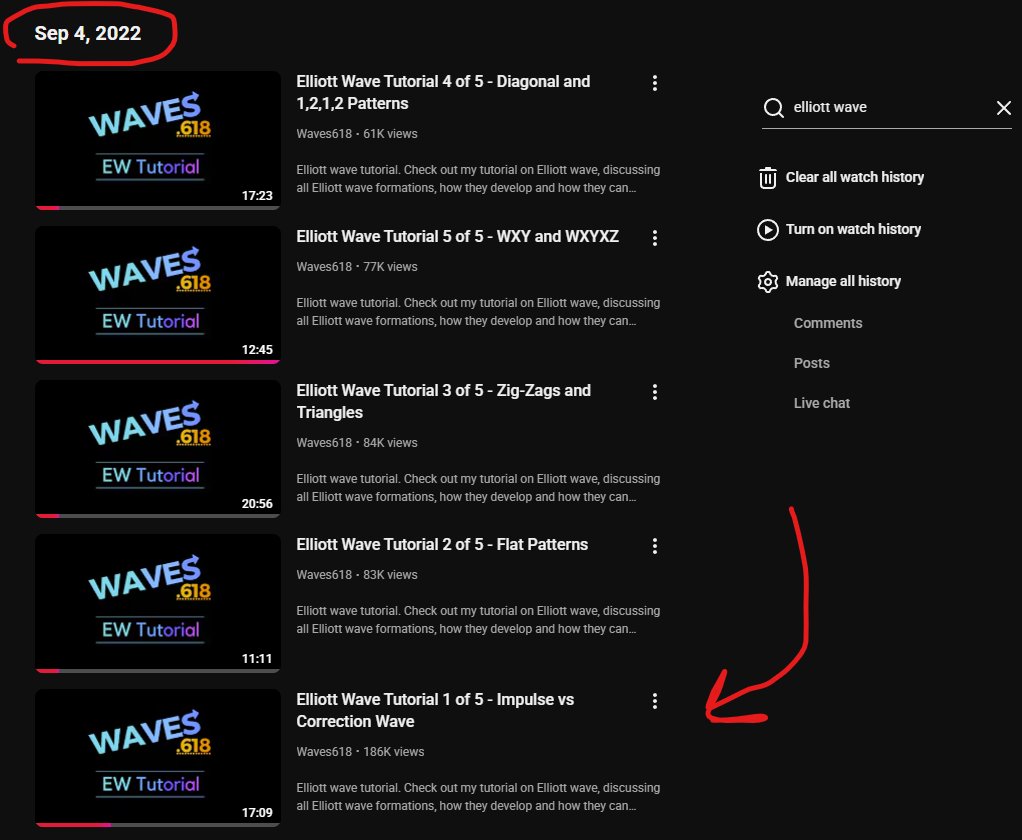Clear the search field using the X icon
This screenshot has width=1022, height=840.
[1004, 107]
